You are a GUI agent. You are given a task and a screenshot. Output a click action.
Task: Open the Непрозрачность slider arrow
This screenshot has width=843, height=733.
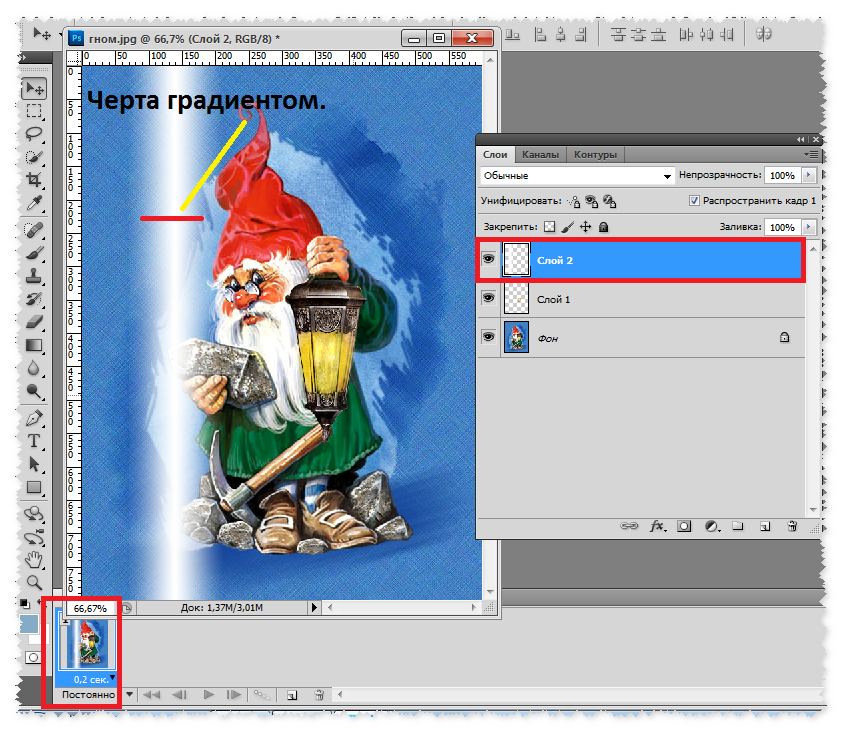pyautogui.click(x=809, y=175)
